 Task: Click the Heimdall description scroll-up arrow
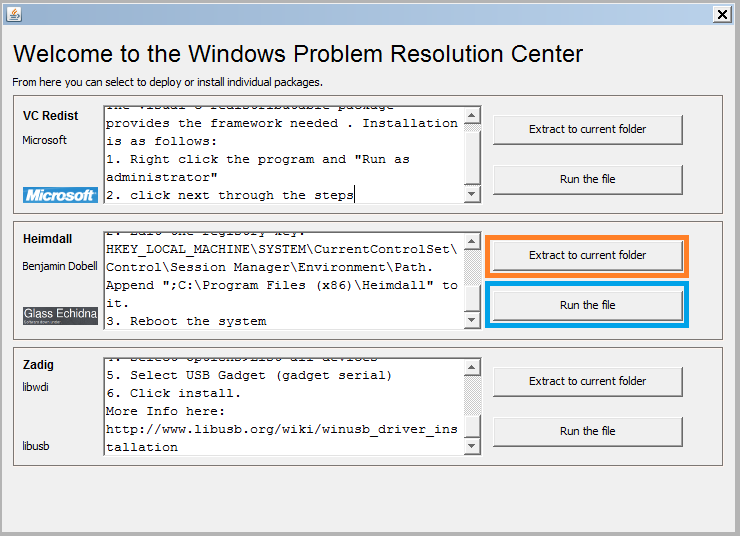[472, 242]
